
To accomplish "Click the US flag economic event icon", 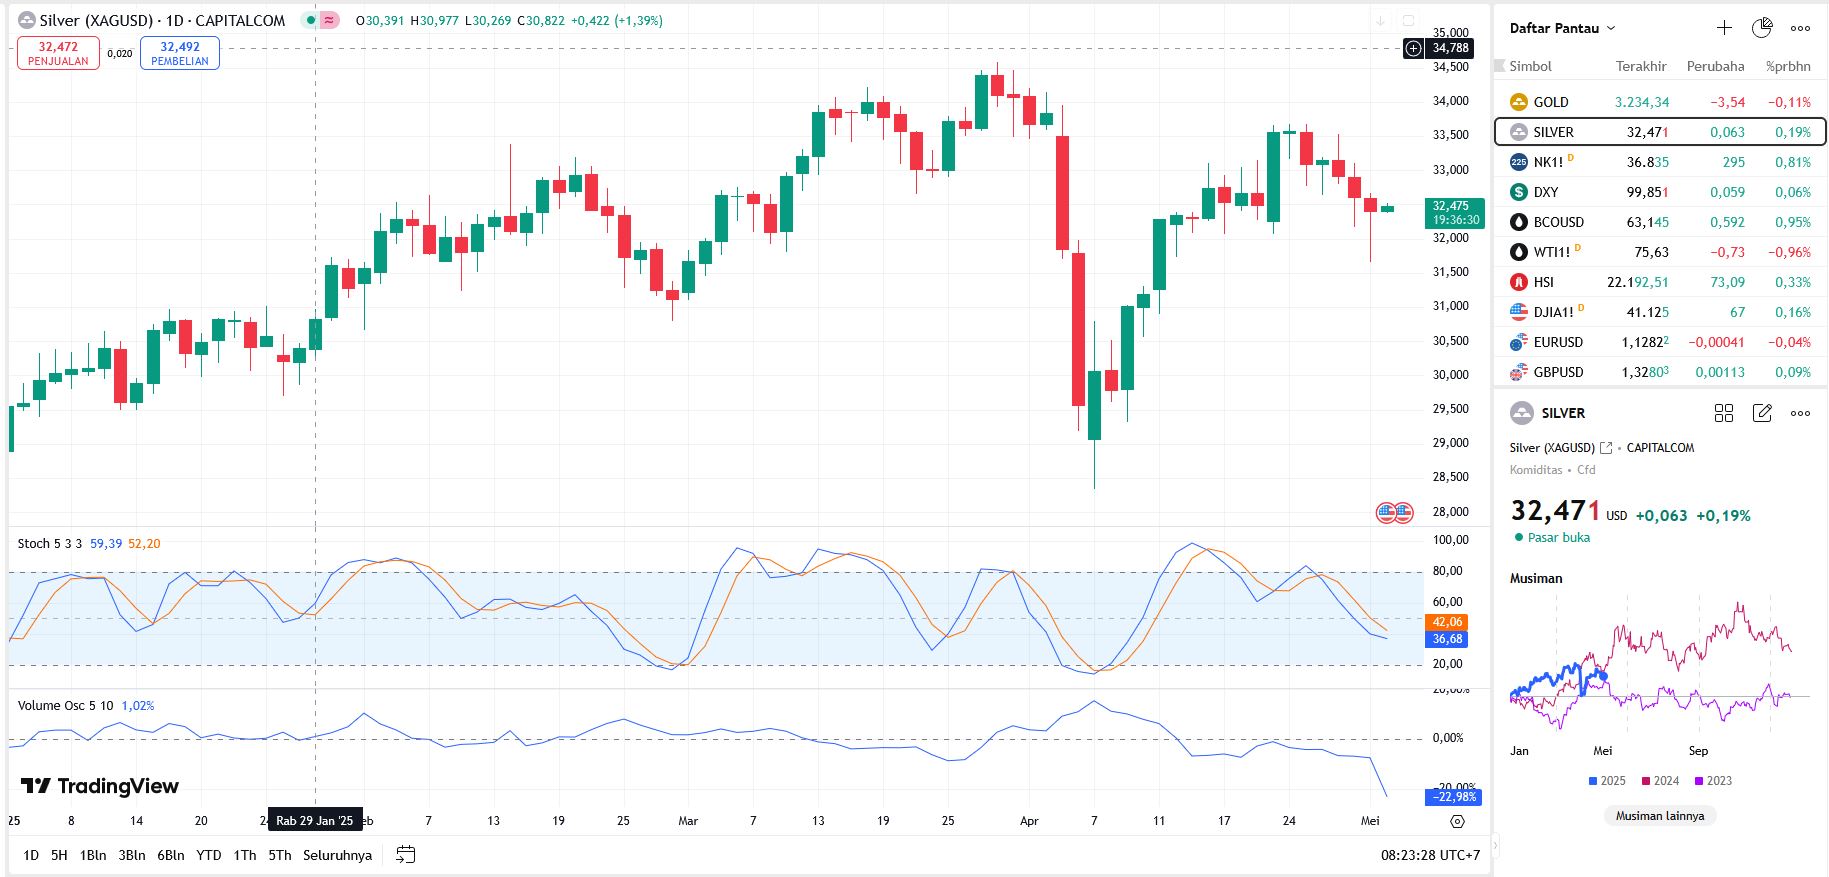I will [1394, 513].
